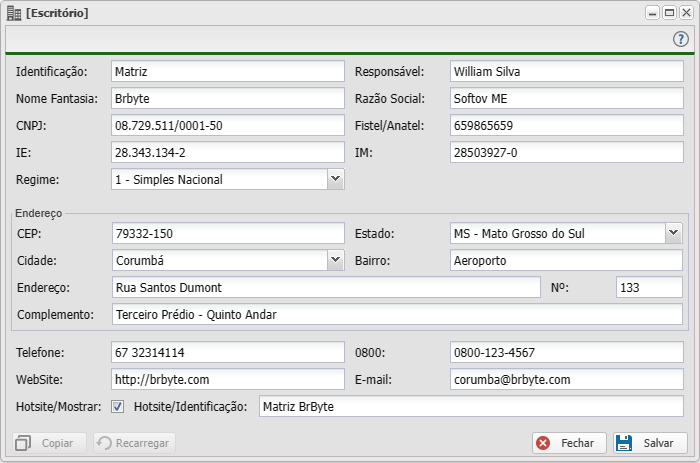Image resolution: width=700 pixels, height=463 pixels.
Task: Select the Responsável text field
Action: click(565, 72)
